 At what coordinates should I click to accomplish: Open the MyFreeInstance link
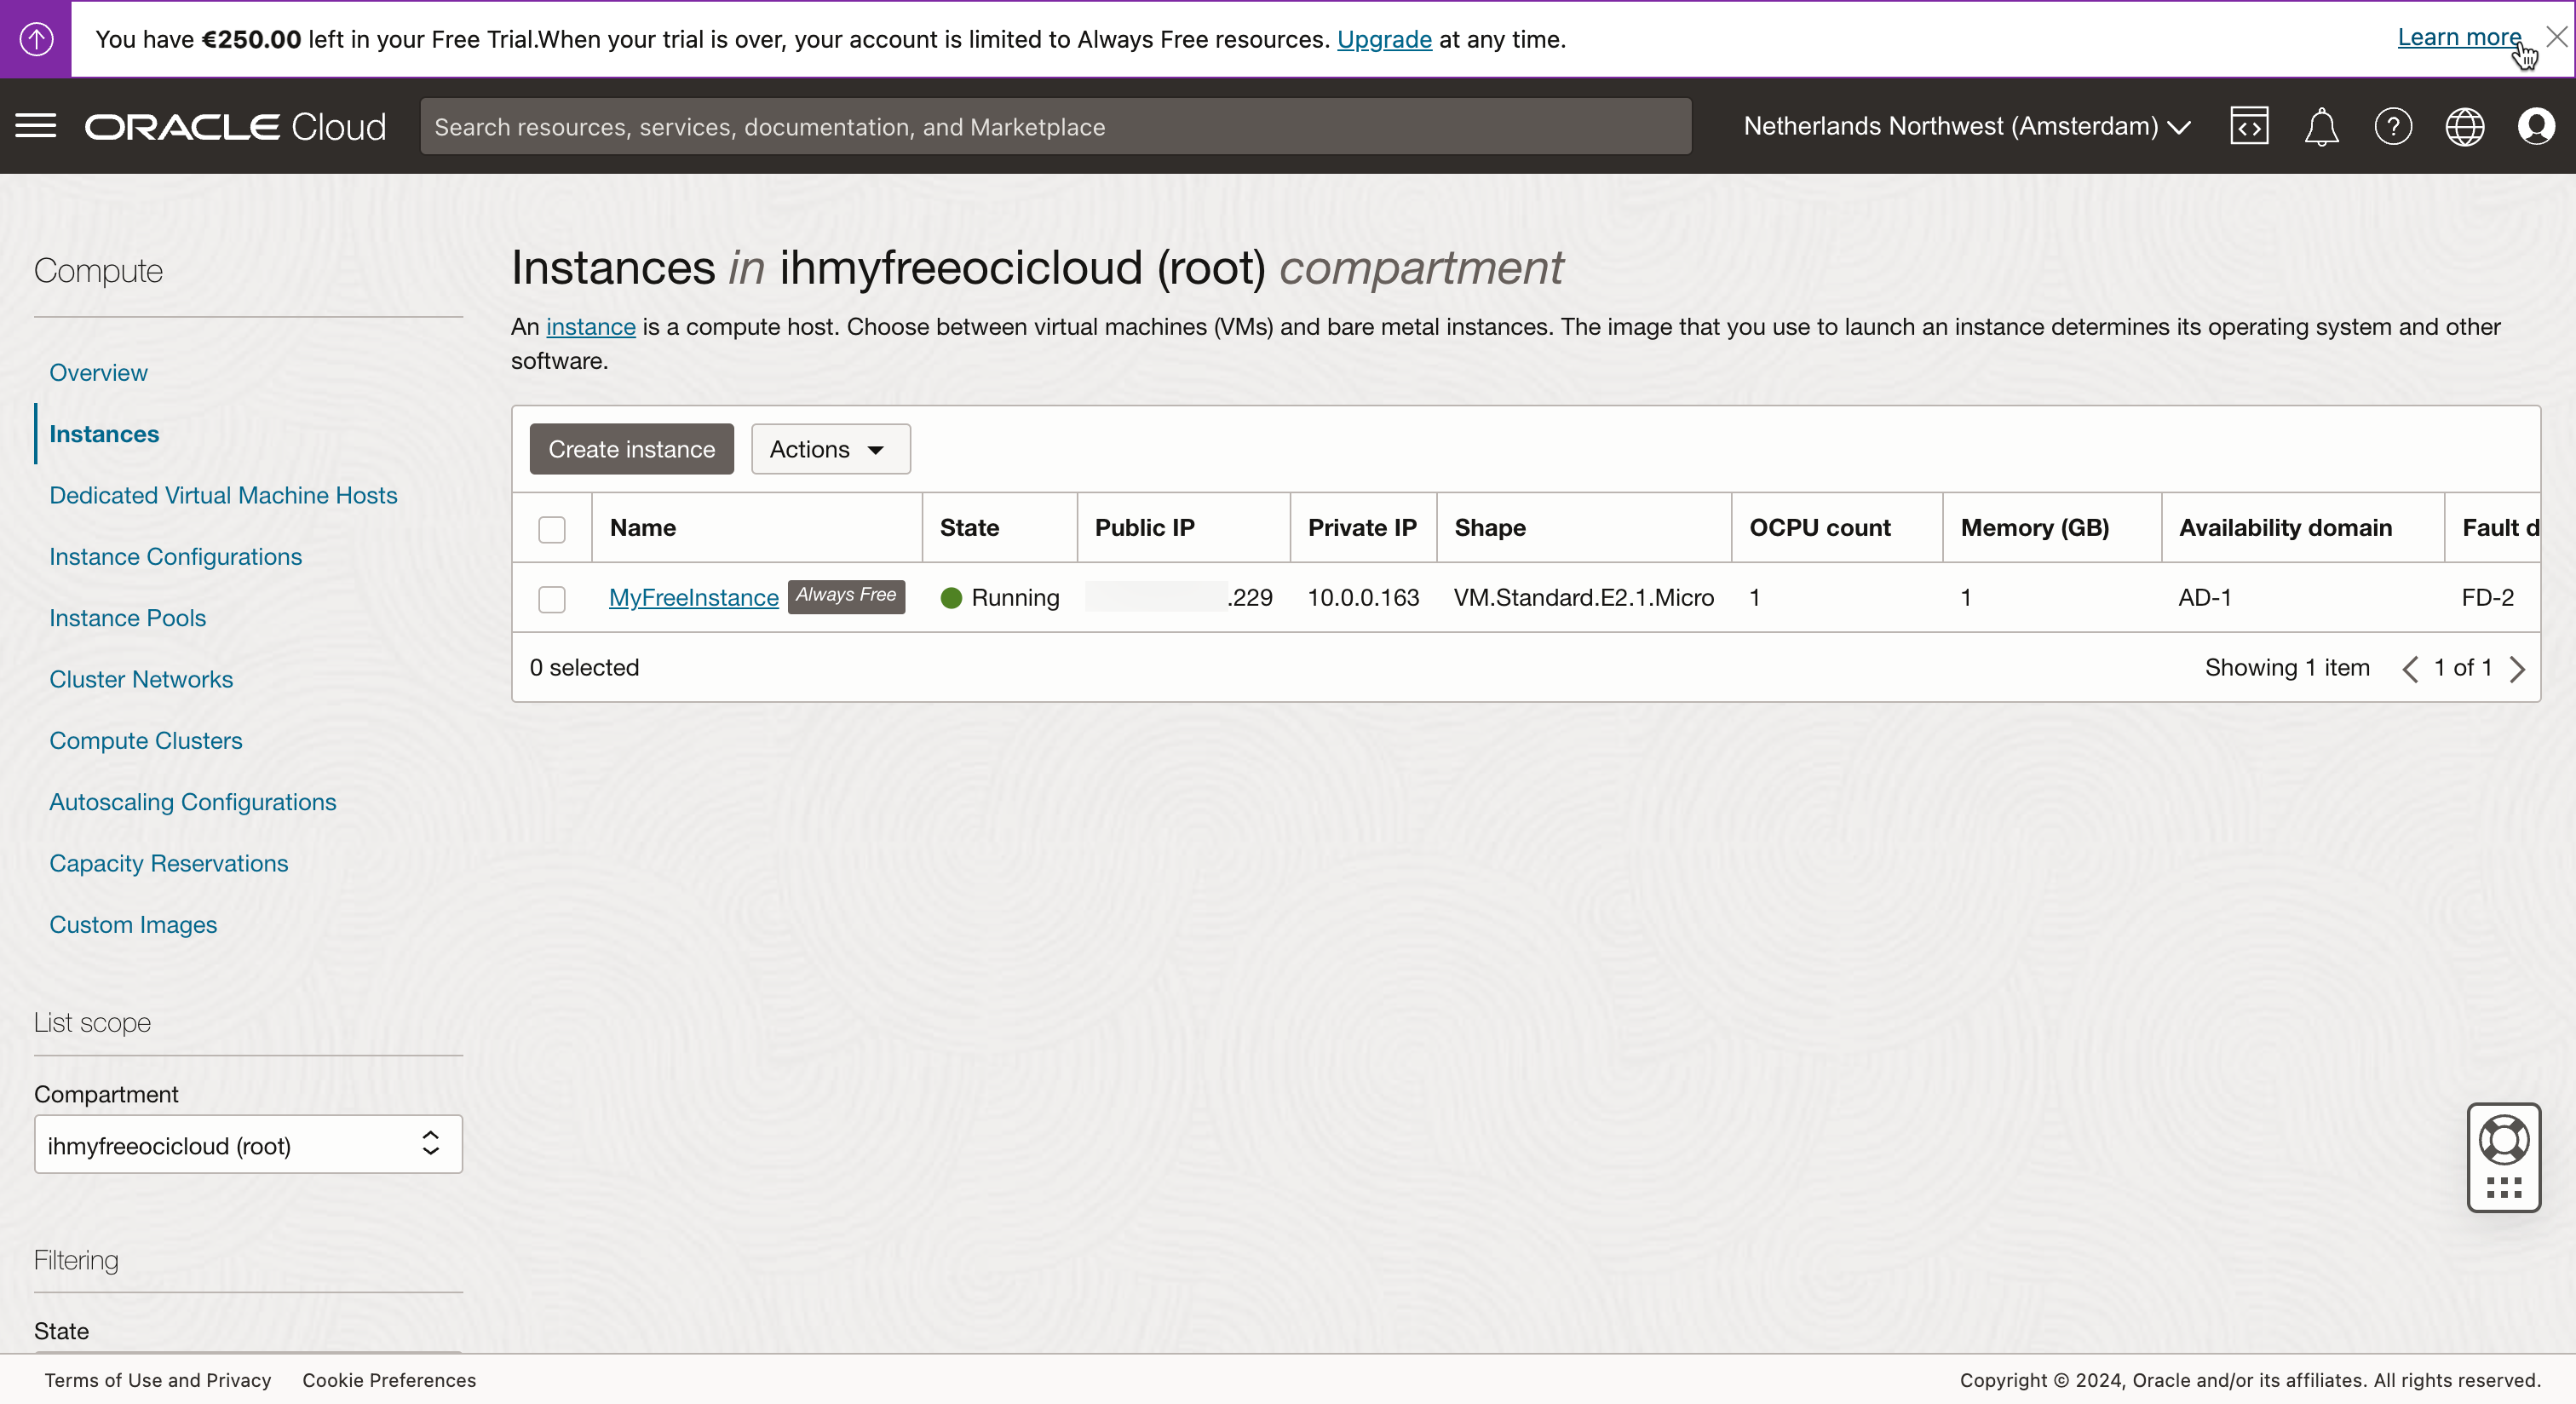(693, 598)
